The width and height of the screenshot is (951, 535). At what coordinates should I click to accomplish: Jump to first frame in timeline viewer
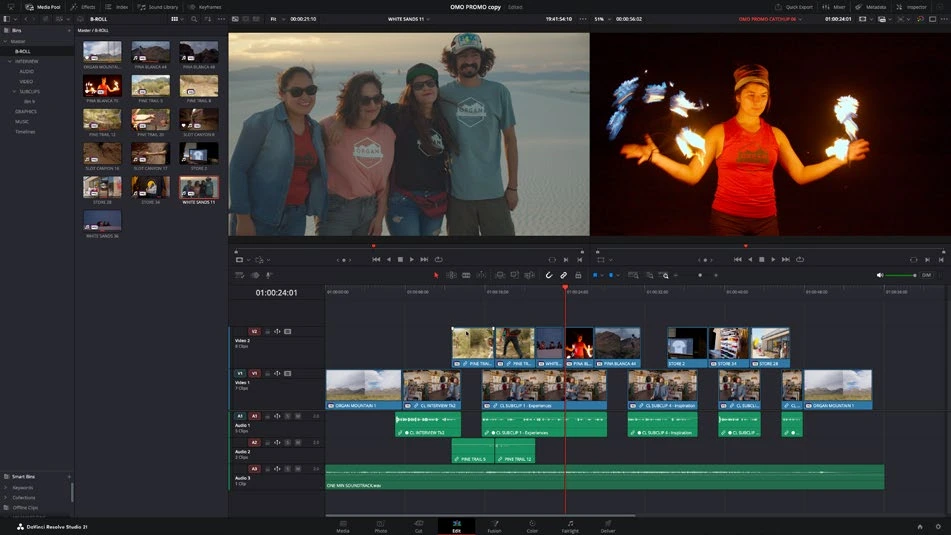(738, 260)
